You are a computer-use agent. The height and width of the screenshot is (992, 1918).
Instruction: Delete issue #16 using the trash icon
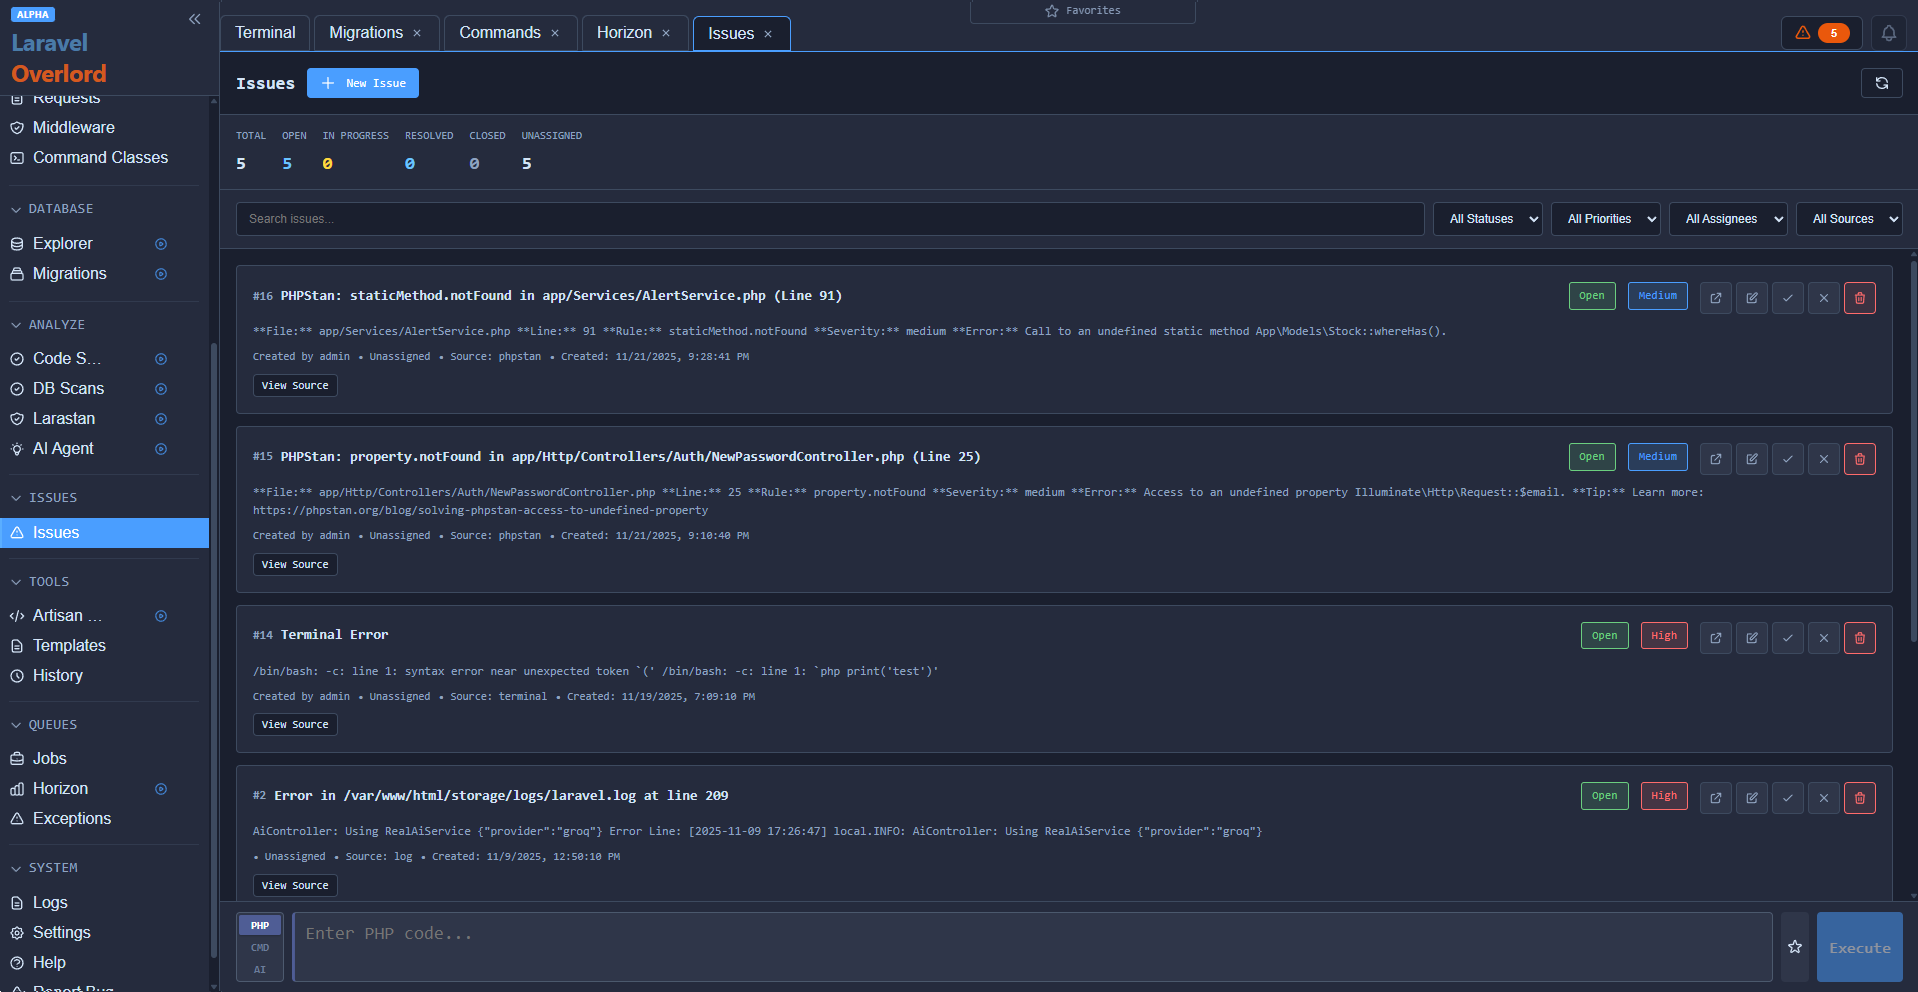[x=1859, y=297]
